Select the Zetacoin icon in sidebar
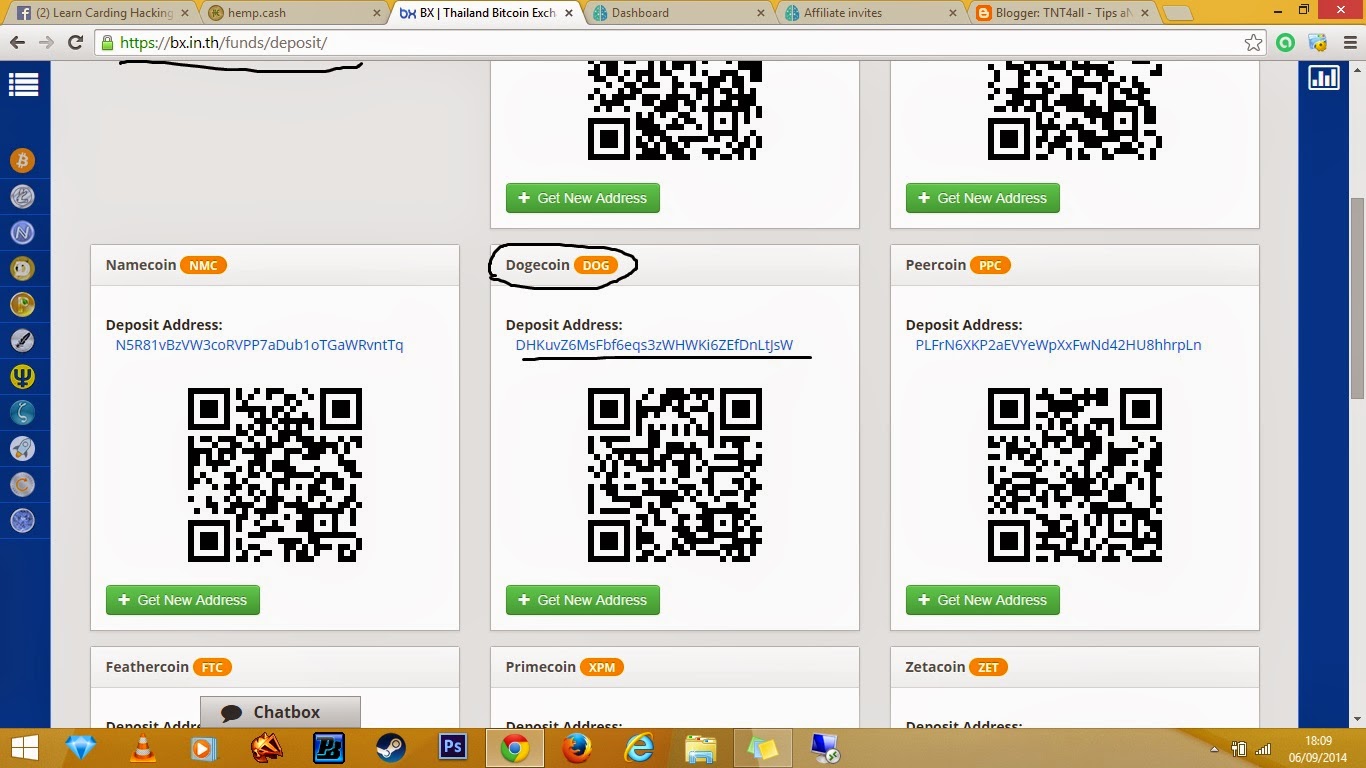 click(22, 412)
